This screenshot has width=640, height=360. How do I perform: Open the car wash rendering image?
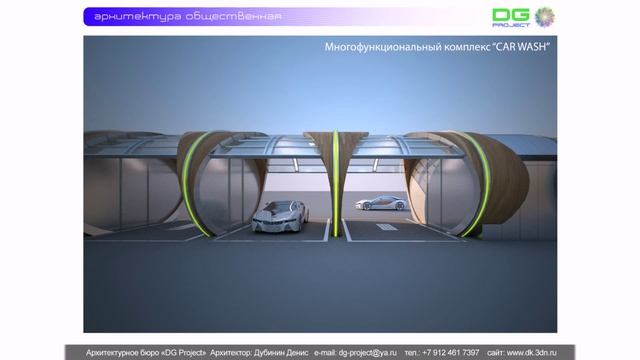point(320,184)
